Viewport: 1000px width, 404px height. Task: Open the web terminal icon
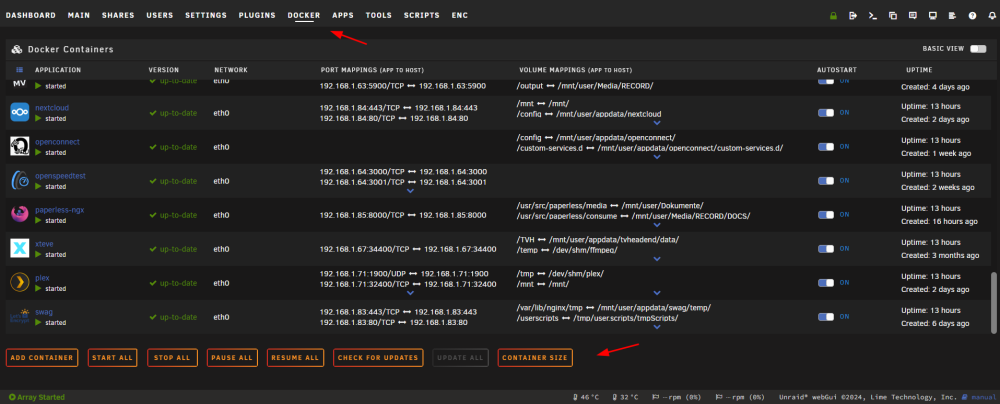[x=872, y=16]
